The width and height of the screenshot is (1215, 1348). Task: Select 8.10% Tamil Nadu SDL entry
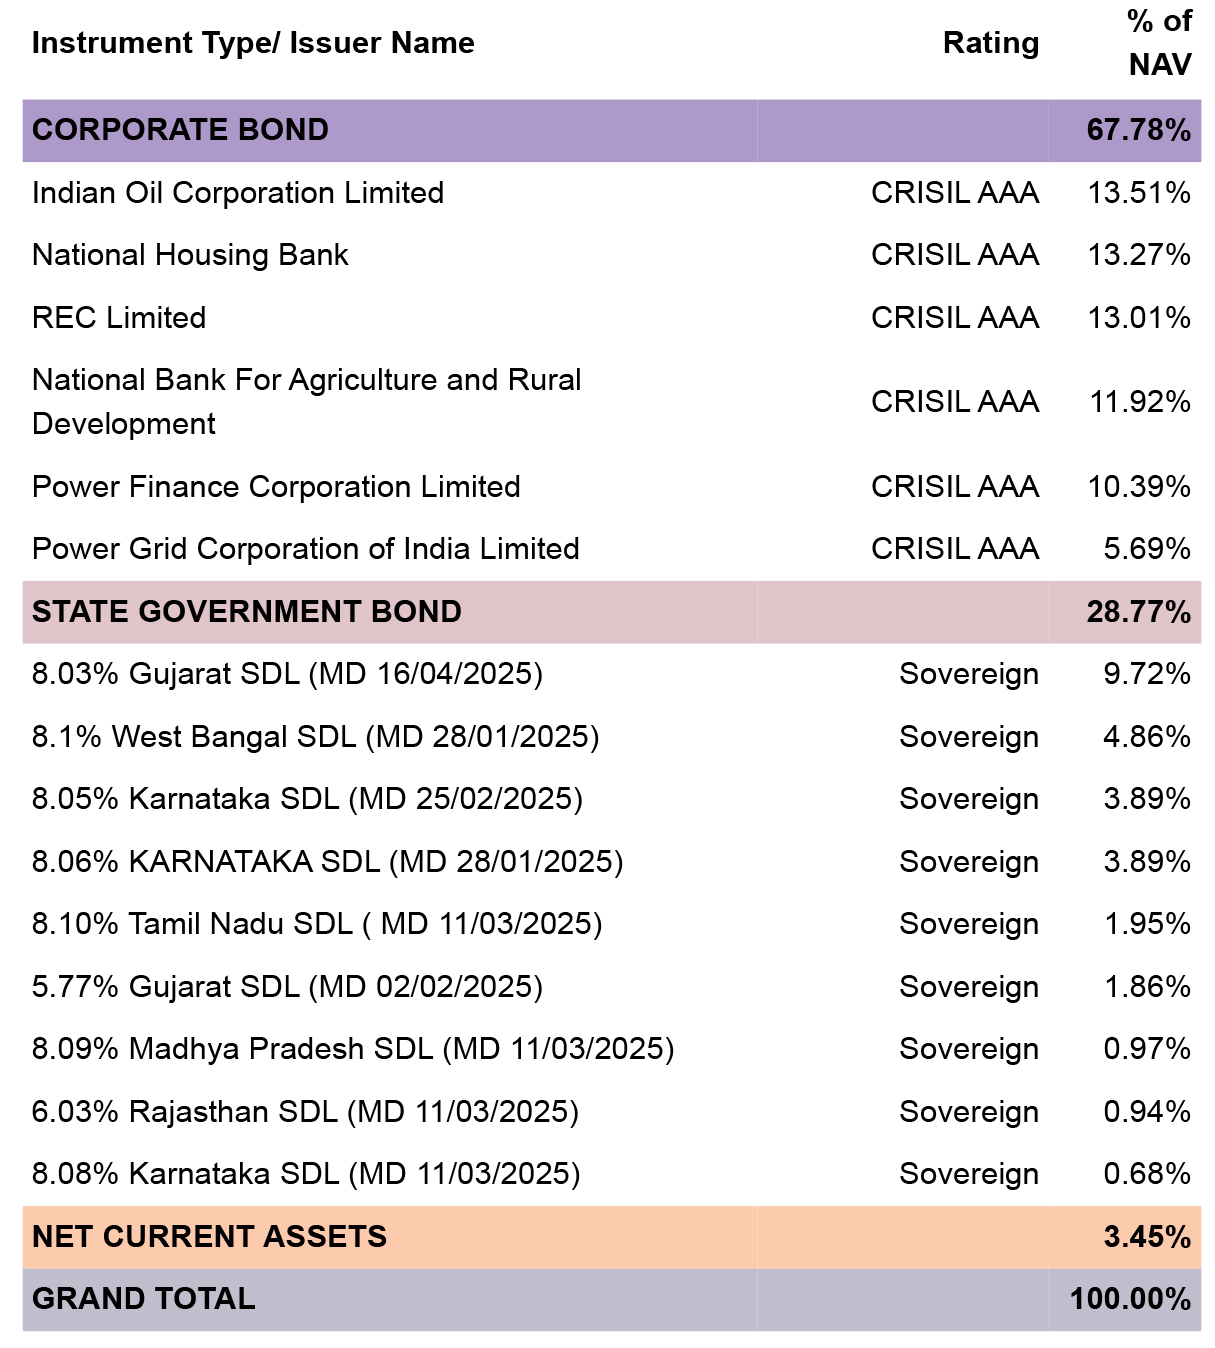click(611, 924)
